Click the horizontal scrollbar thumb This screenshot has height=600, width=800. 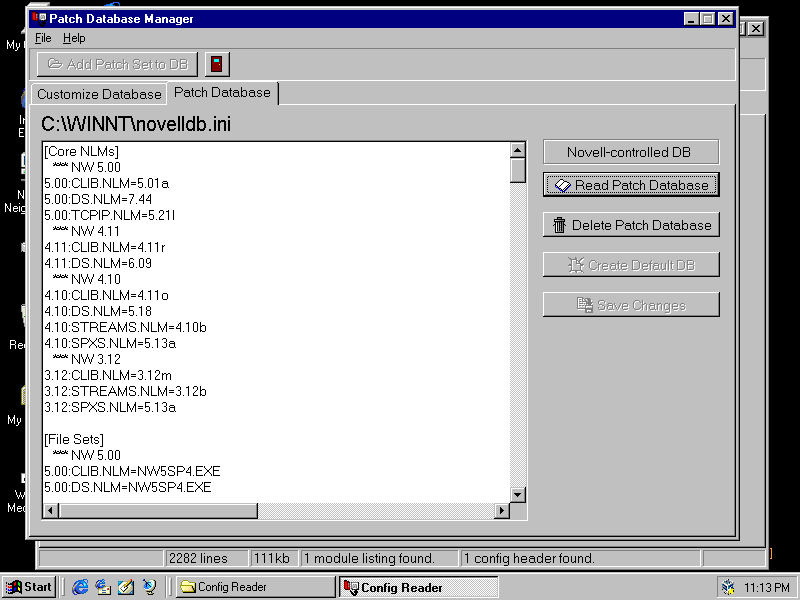coord(158,511)
